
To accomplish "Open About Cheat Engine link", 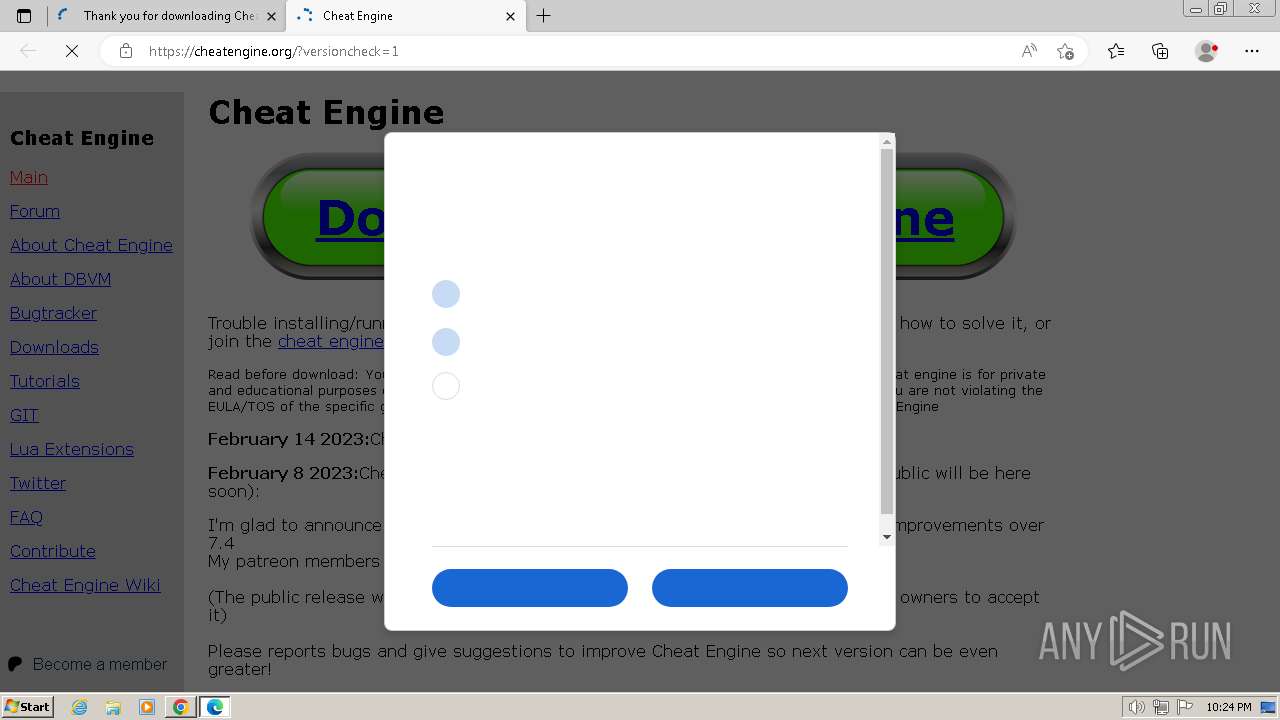I will (91, 245).
